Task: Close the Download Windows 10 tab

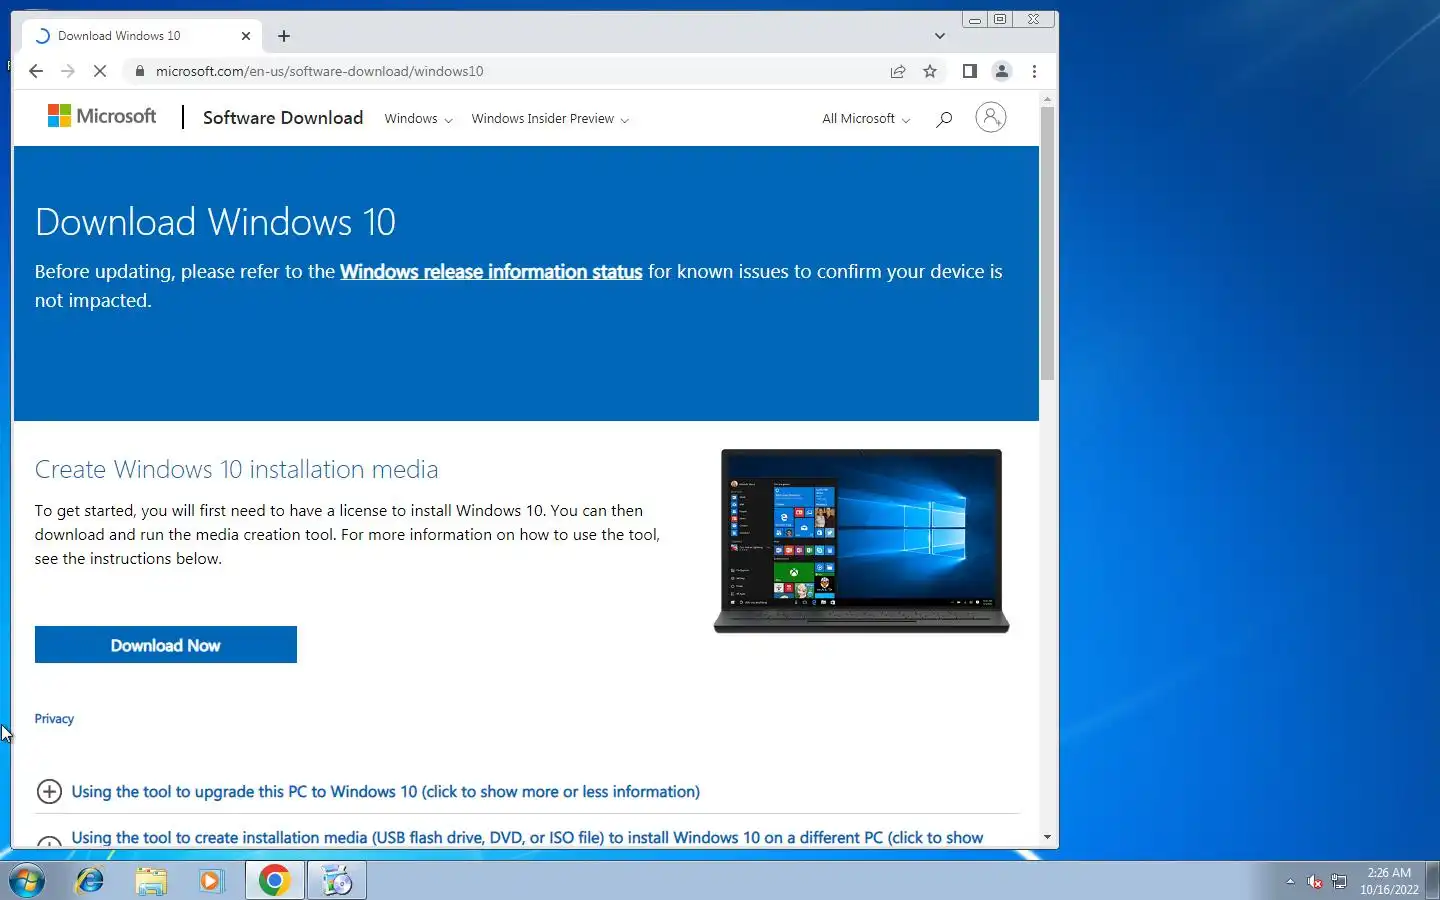Action: 246,36
